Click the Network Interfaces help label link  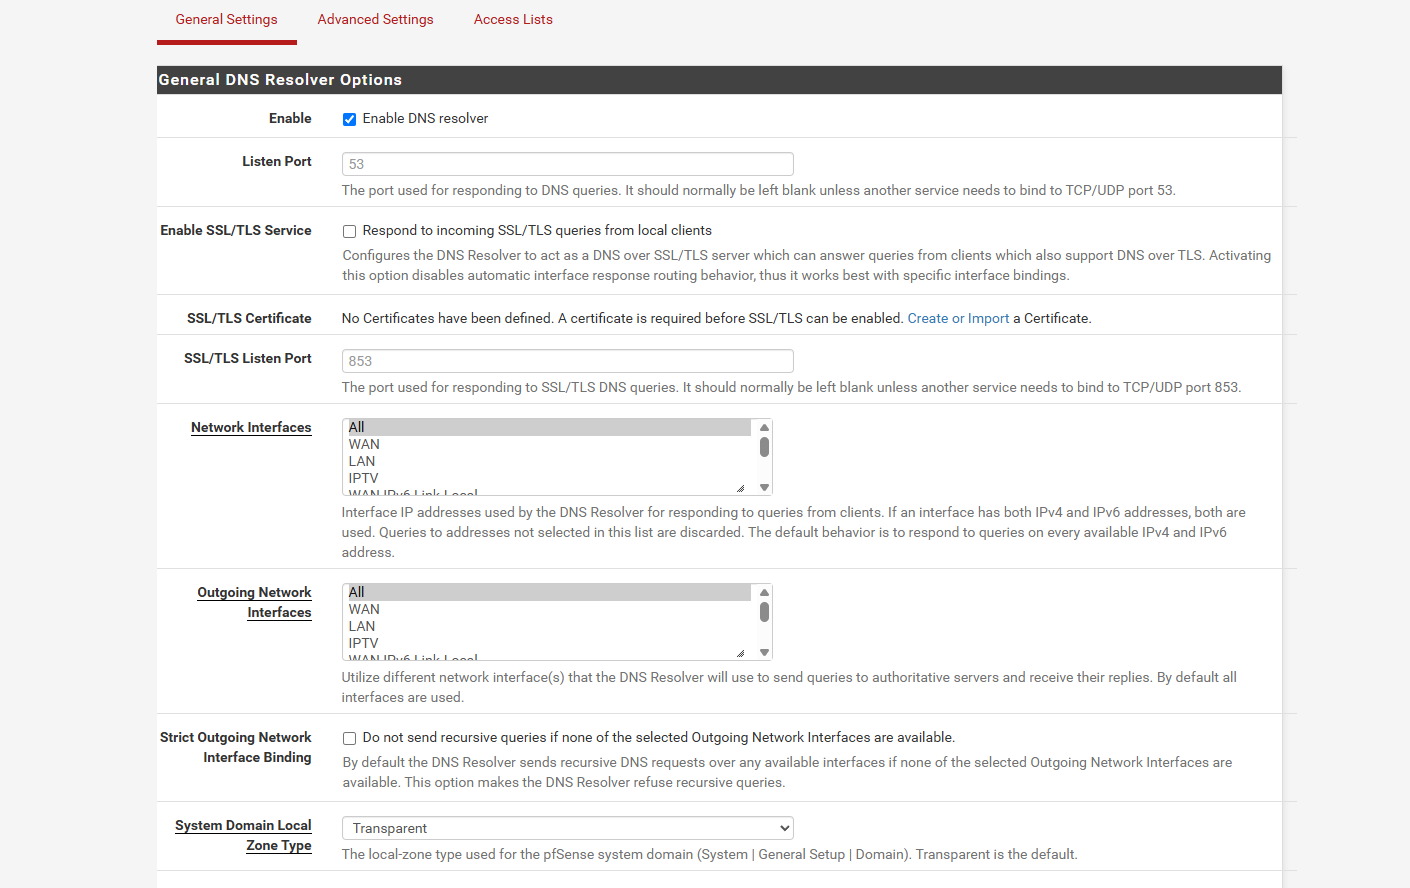click(251, 428)
